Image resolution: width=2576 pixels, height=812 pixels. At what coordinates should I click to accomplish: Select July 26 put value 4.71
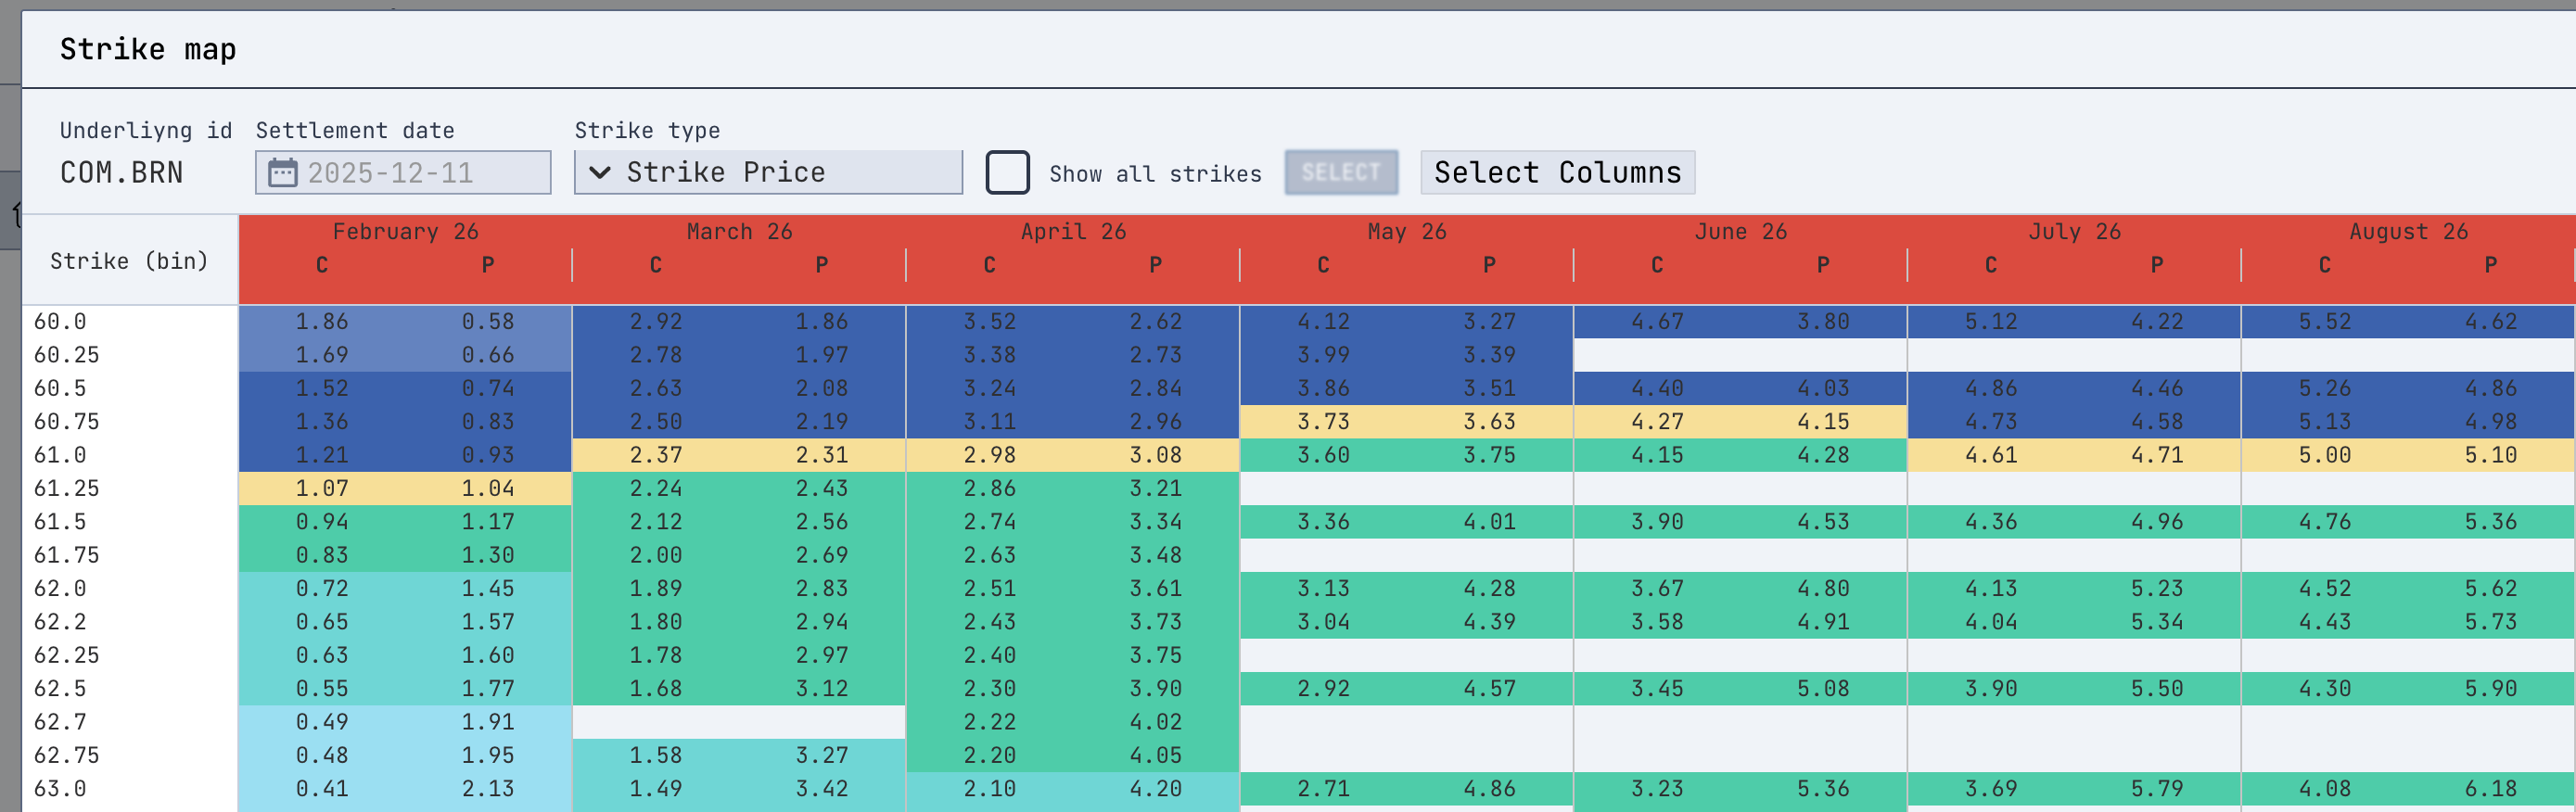(2157, 455)
